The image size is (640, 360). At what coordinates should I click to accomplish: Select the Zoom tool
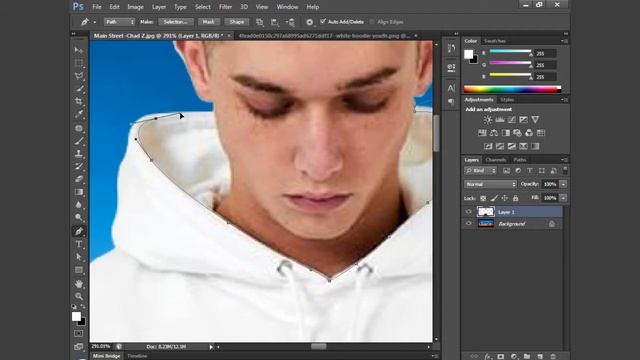click(x=79, y=296)
